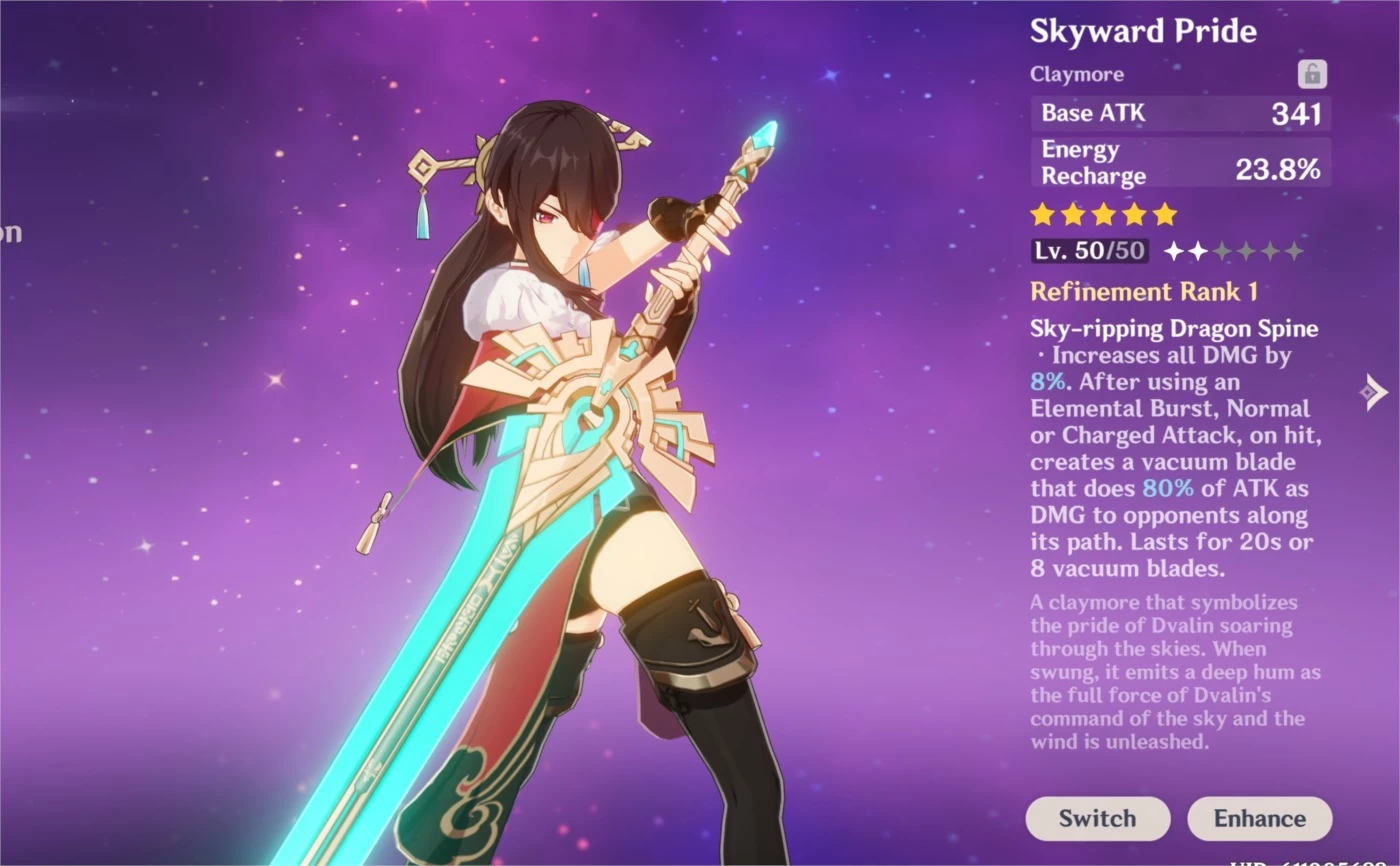Screen dimensions: 1400x866
Task: Click the highlighted 8% damage value
Action: tap(1049, 382)
